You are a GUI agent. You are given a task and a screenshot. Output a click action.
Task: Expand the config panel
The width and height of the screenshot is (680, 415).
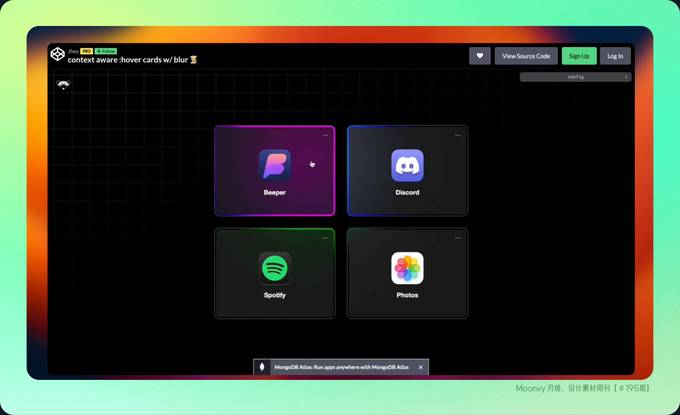575,77
